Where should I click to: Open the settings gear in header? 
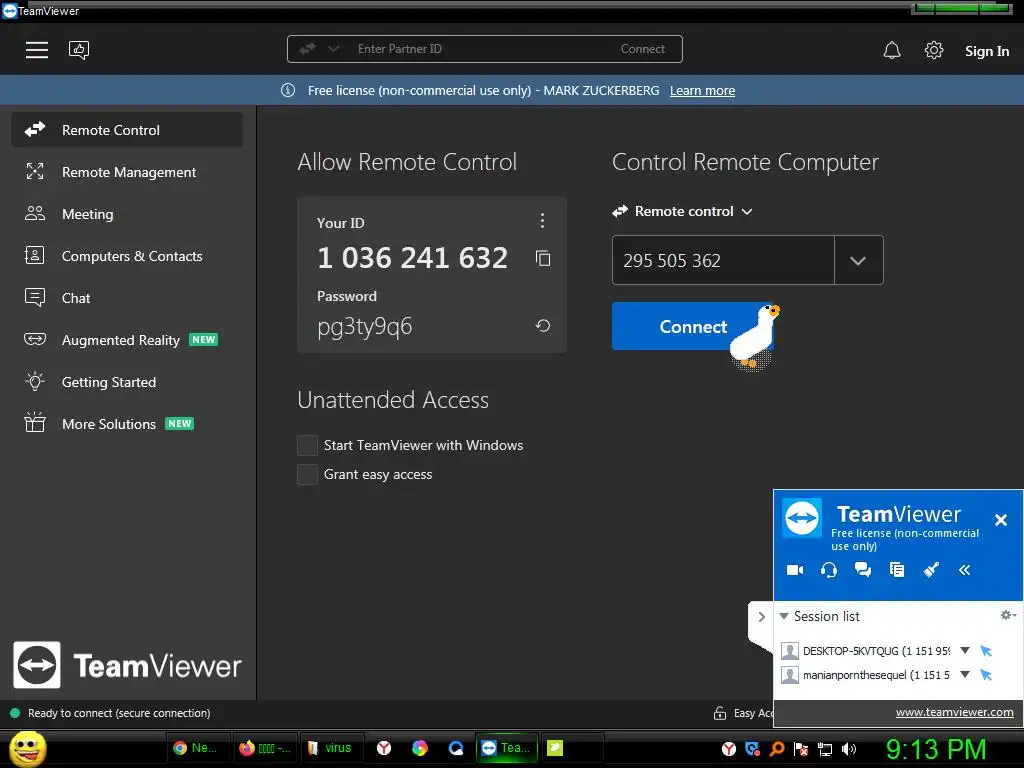934,50
